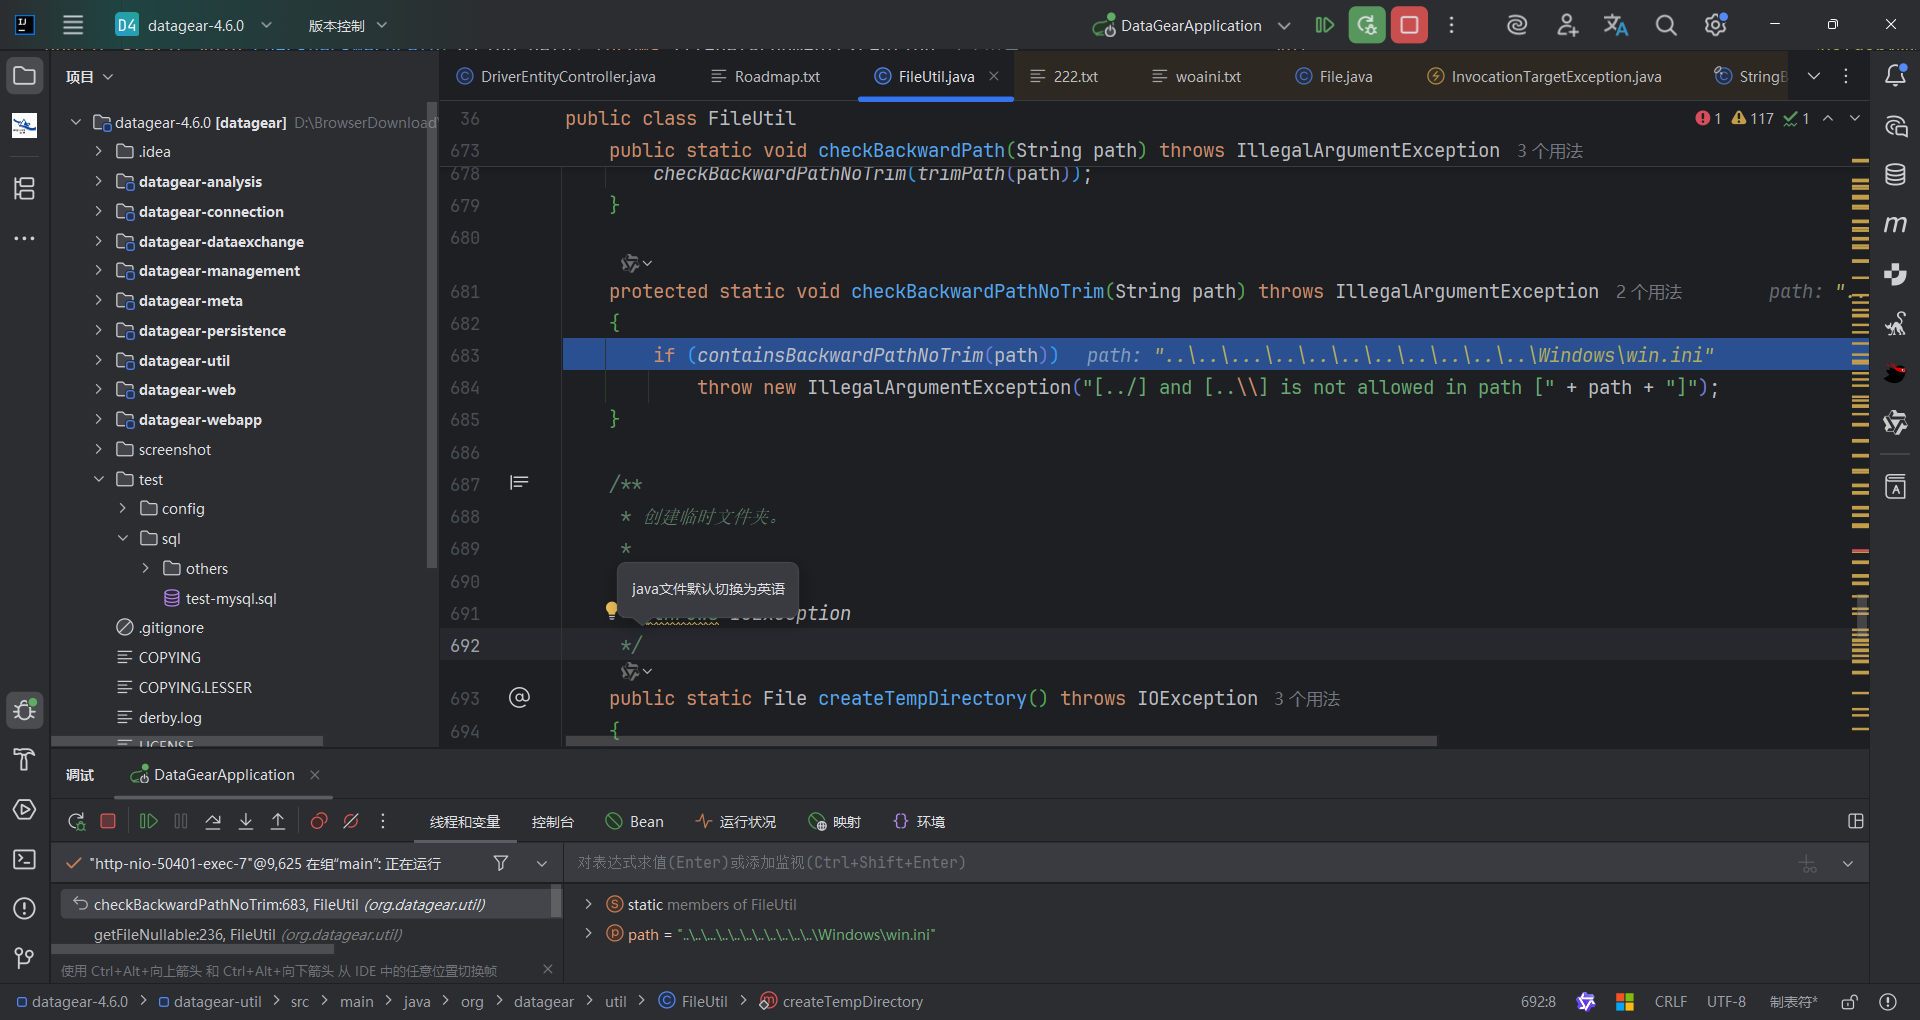This screenshot has height=1020, width=1920.
Task: Click Step Into in debug toolbar
Action: pyautogui.click(x=246, y=821)
